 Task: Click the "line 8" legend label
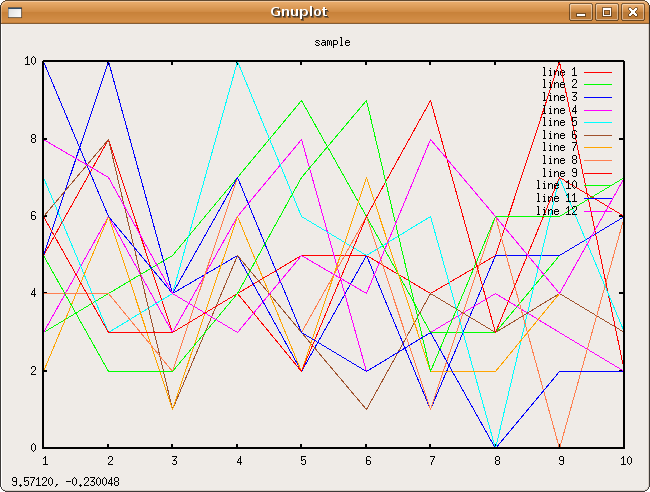(x=559, y=160)
